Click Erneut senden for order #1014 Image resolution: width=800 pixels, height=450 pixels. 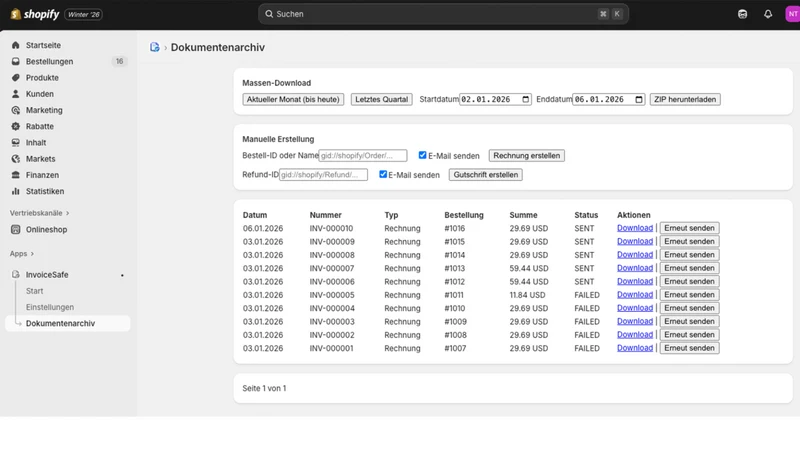click(x=689, y=255)
